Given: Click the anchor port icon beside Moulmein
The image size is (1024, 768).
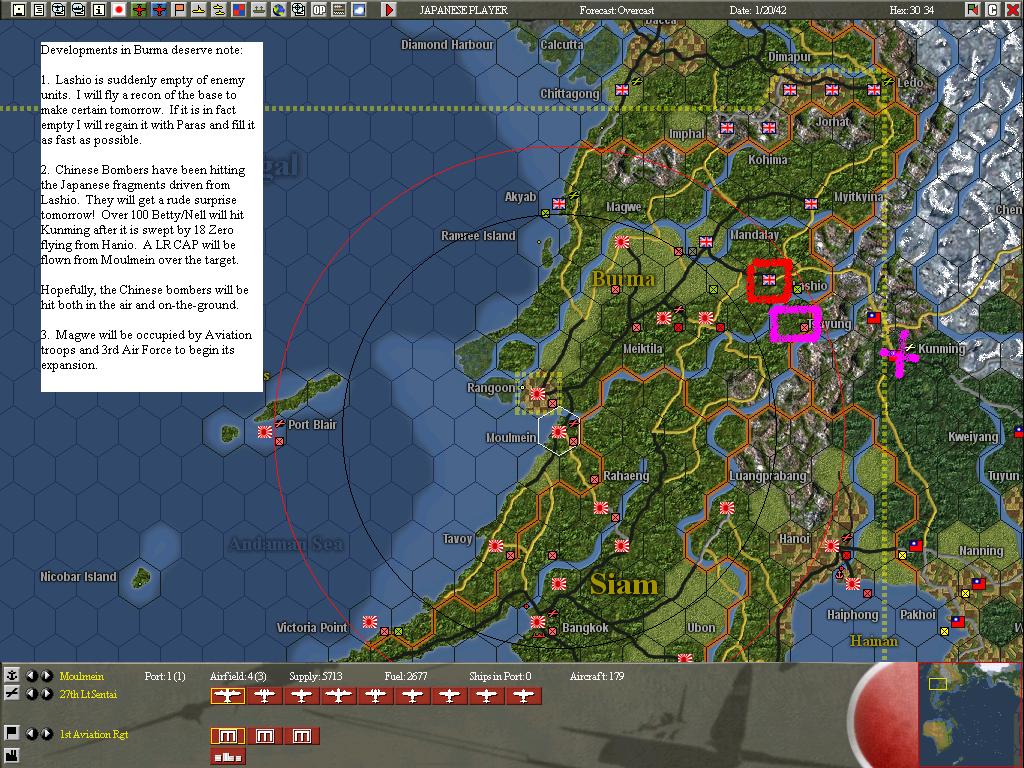Looking at the screenshot, I should (11, 675).
